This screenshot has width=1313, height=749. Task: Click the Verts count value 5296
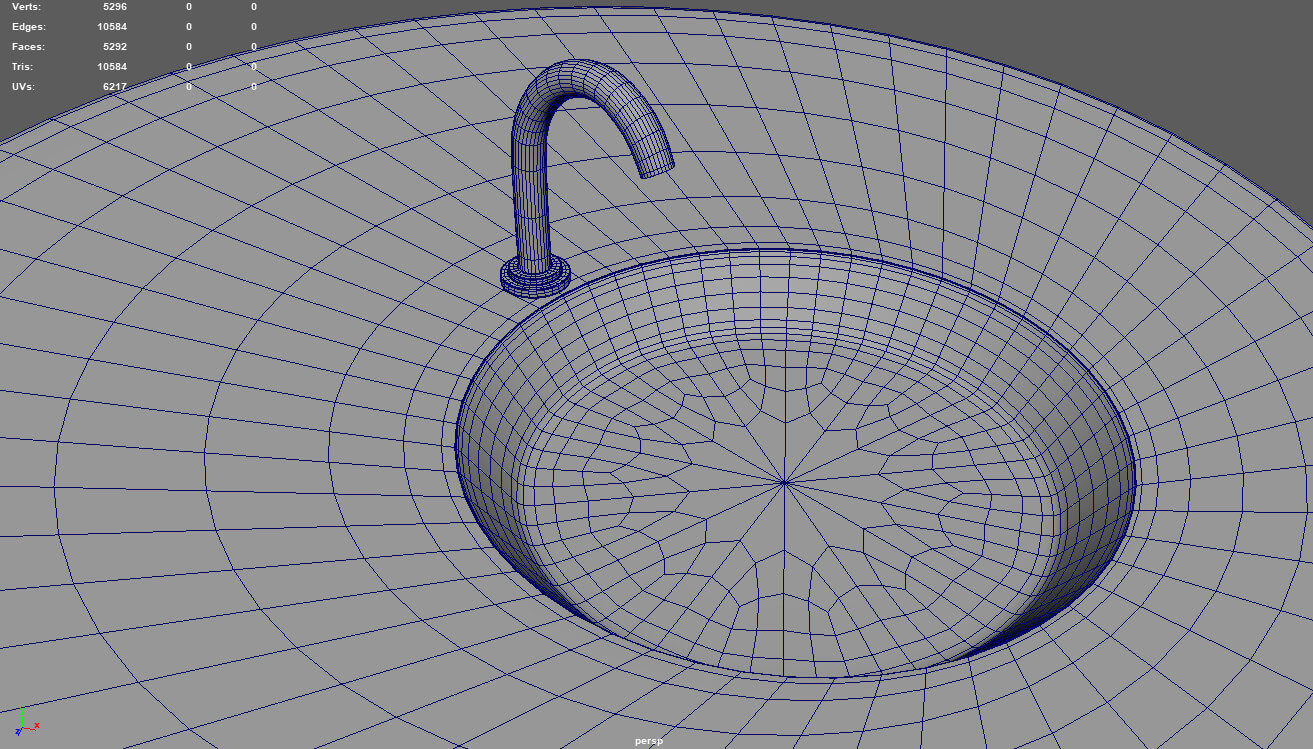[x=115, y=7]
